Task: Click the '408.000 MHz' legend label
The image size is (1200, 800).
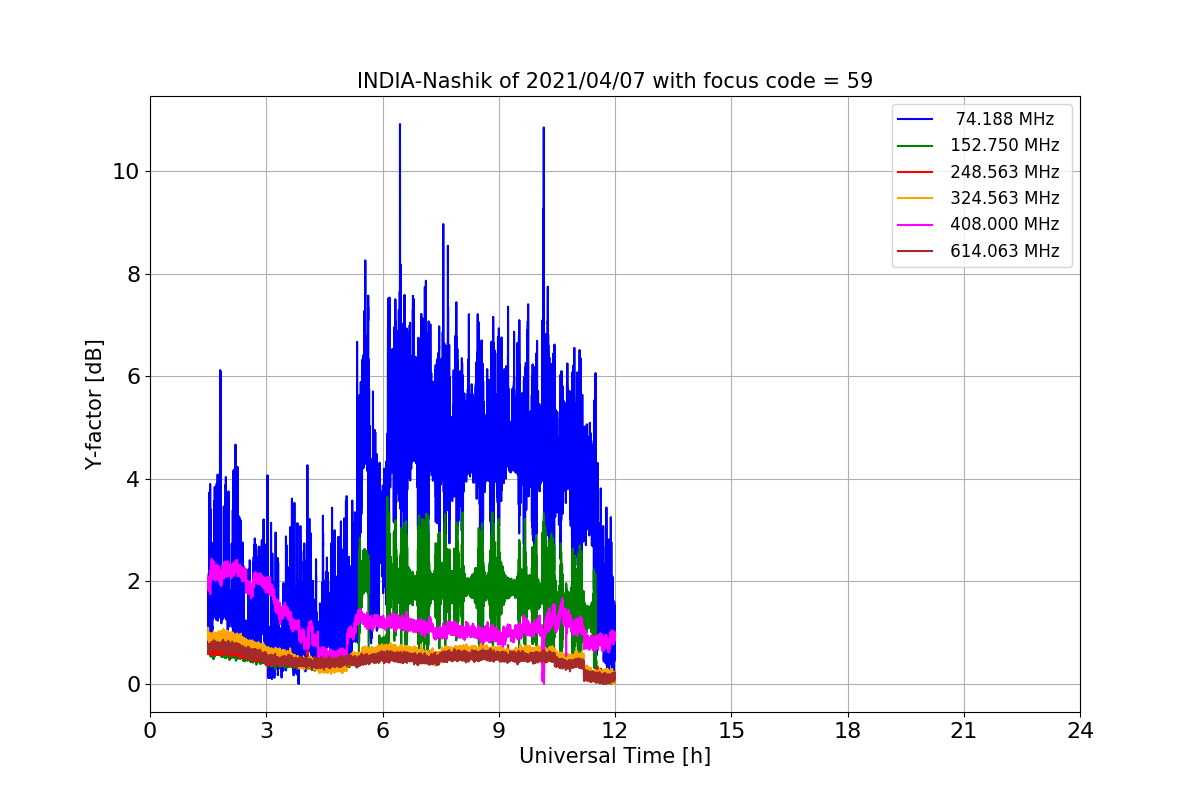Action: pyautogui.click(x=1005, y=225)
